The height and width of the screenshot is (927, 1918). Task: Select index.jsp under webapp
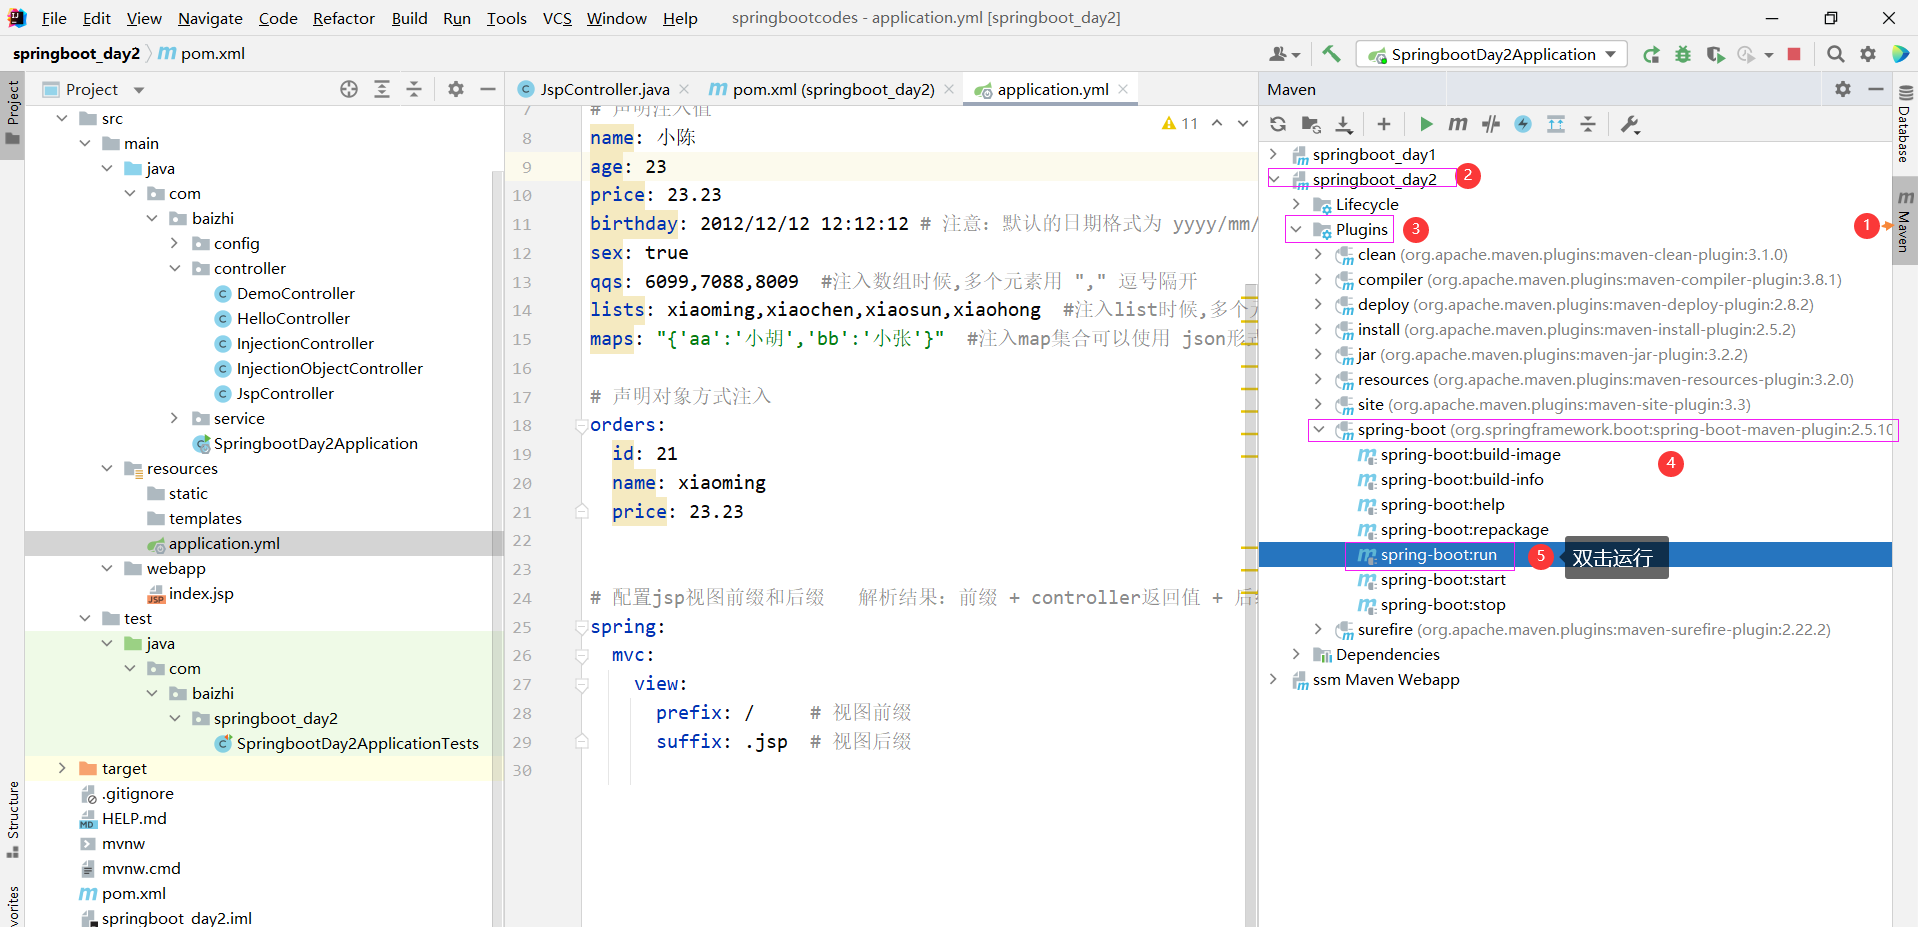[x=200, y=593]
